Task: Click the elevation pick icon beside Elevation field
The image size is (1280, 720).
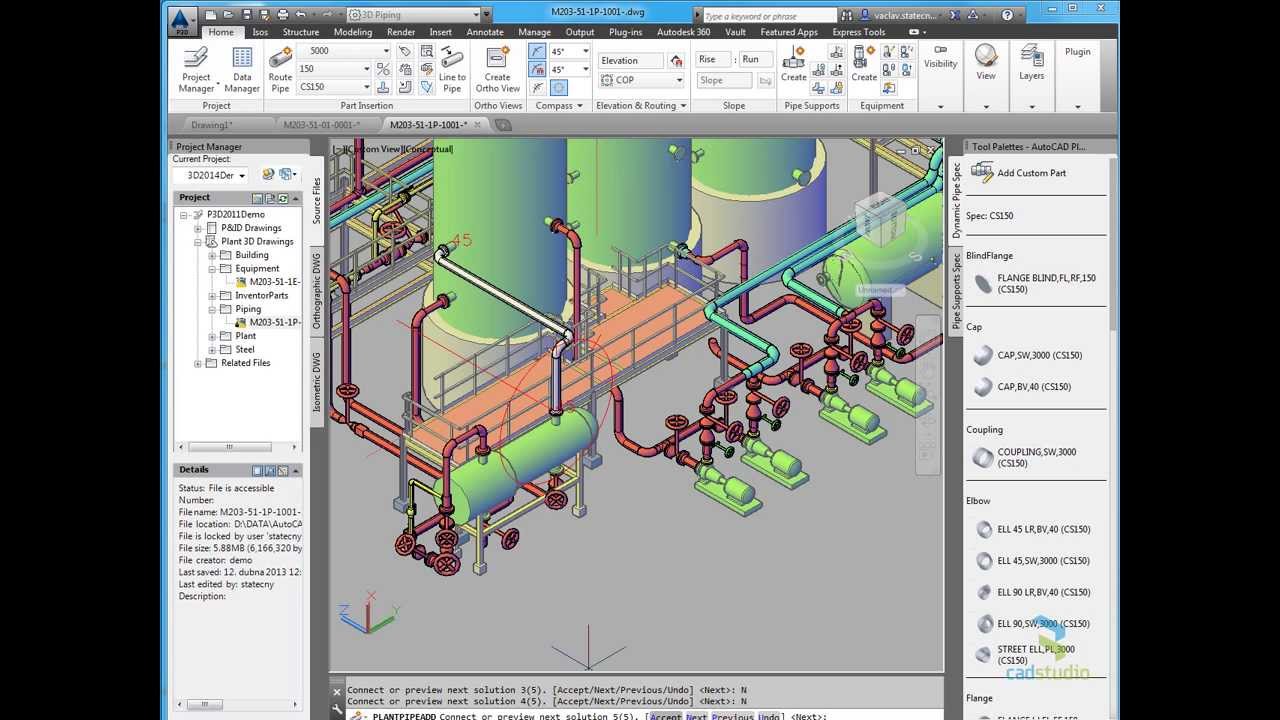Action: (675, 60)
